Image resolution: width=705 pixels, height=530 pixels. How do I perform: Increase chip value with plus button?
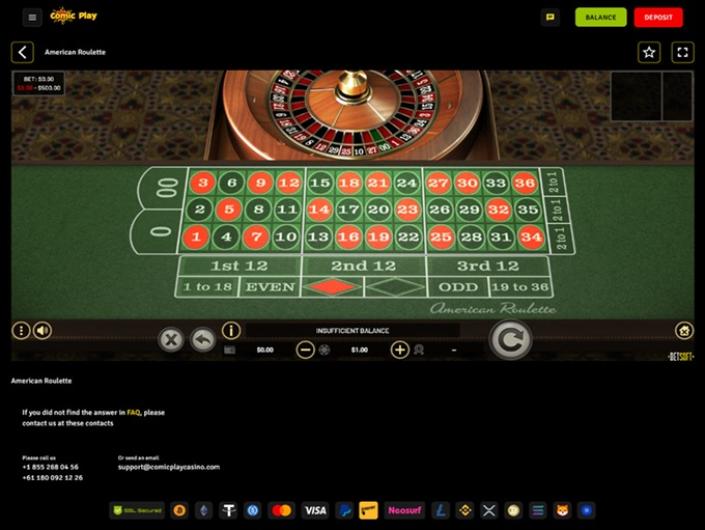point(400,350)
